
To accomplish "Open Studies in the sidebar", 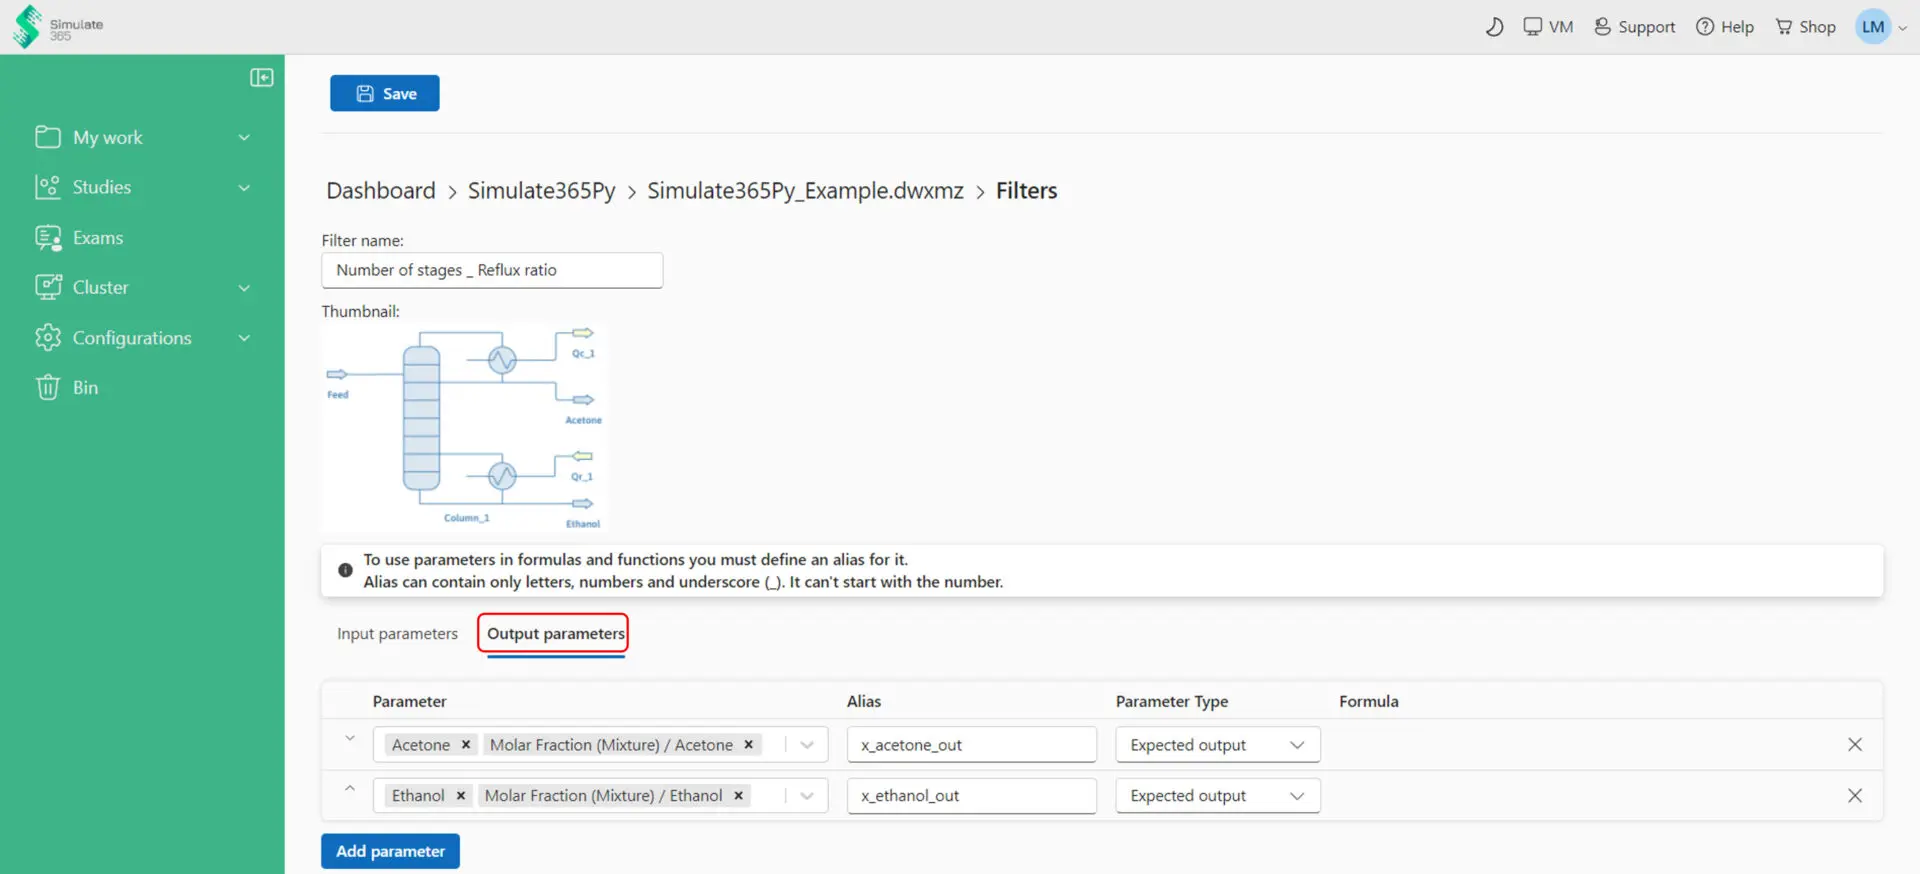I will pyautogui.click(x=101, y=187).
